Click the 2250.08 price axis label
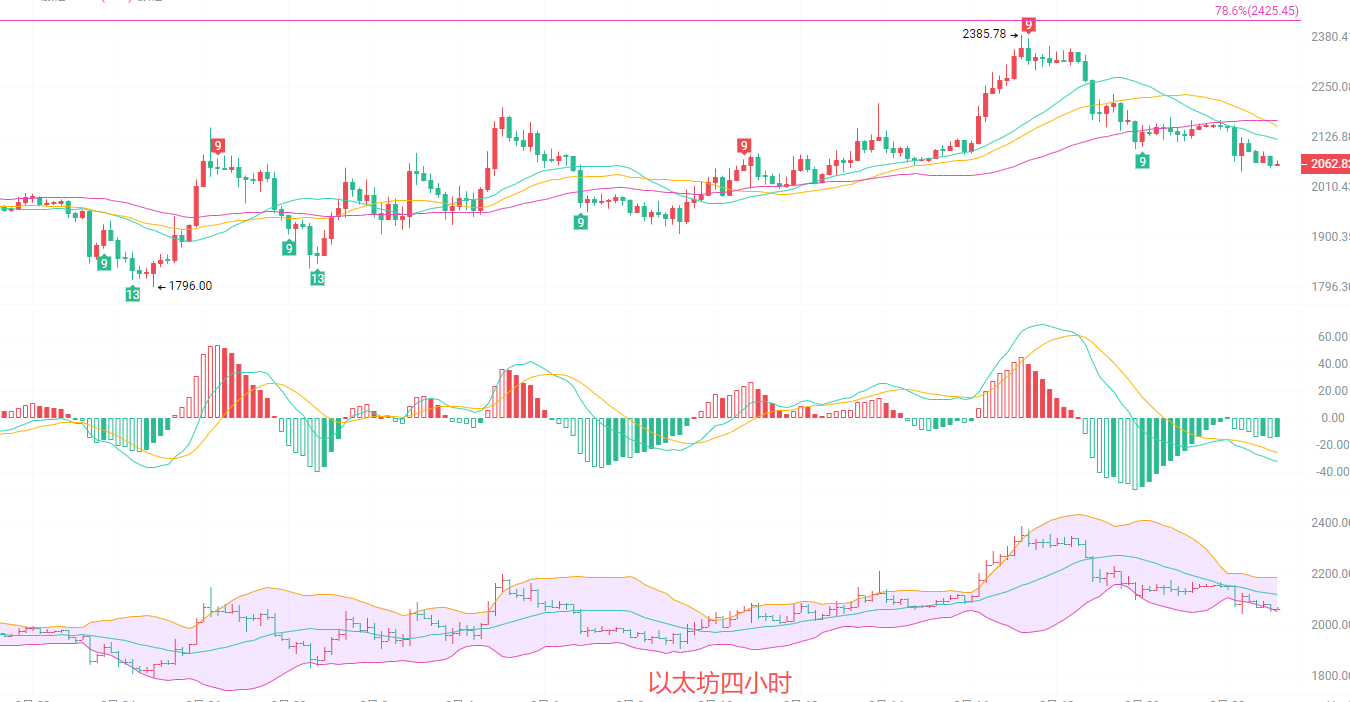 point(1329,86)
